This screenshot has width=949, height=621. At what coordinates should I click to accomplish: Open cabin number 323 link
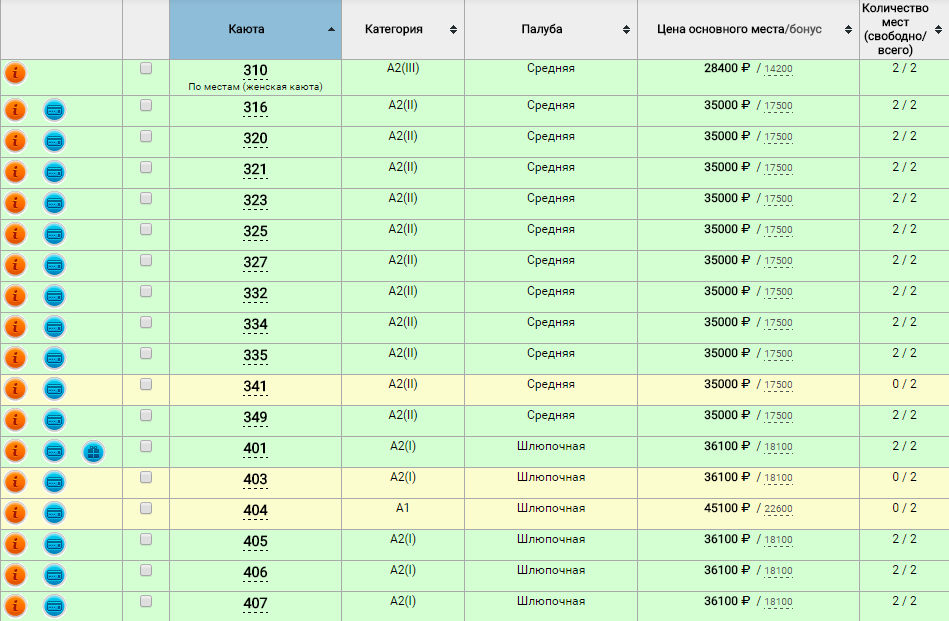(x=255, y=201)
